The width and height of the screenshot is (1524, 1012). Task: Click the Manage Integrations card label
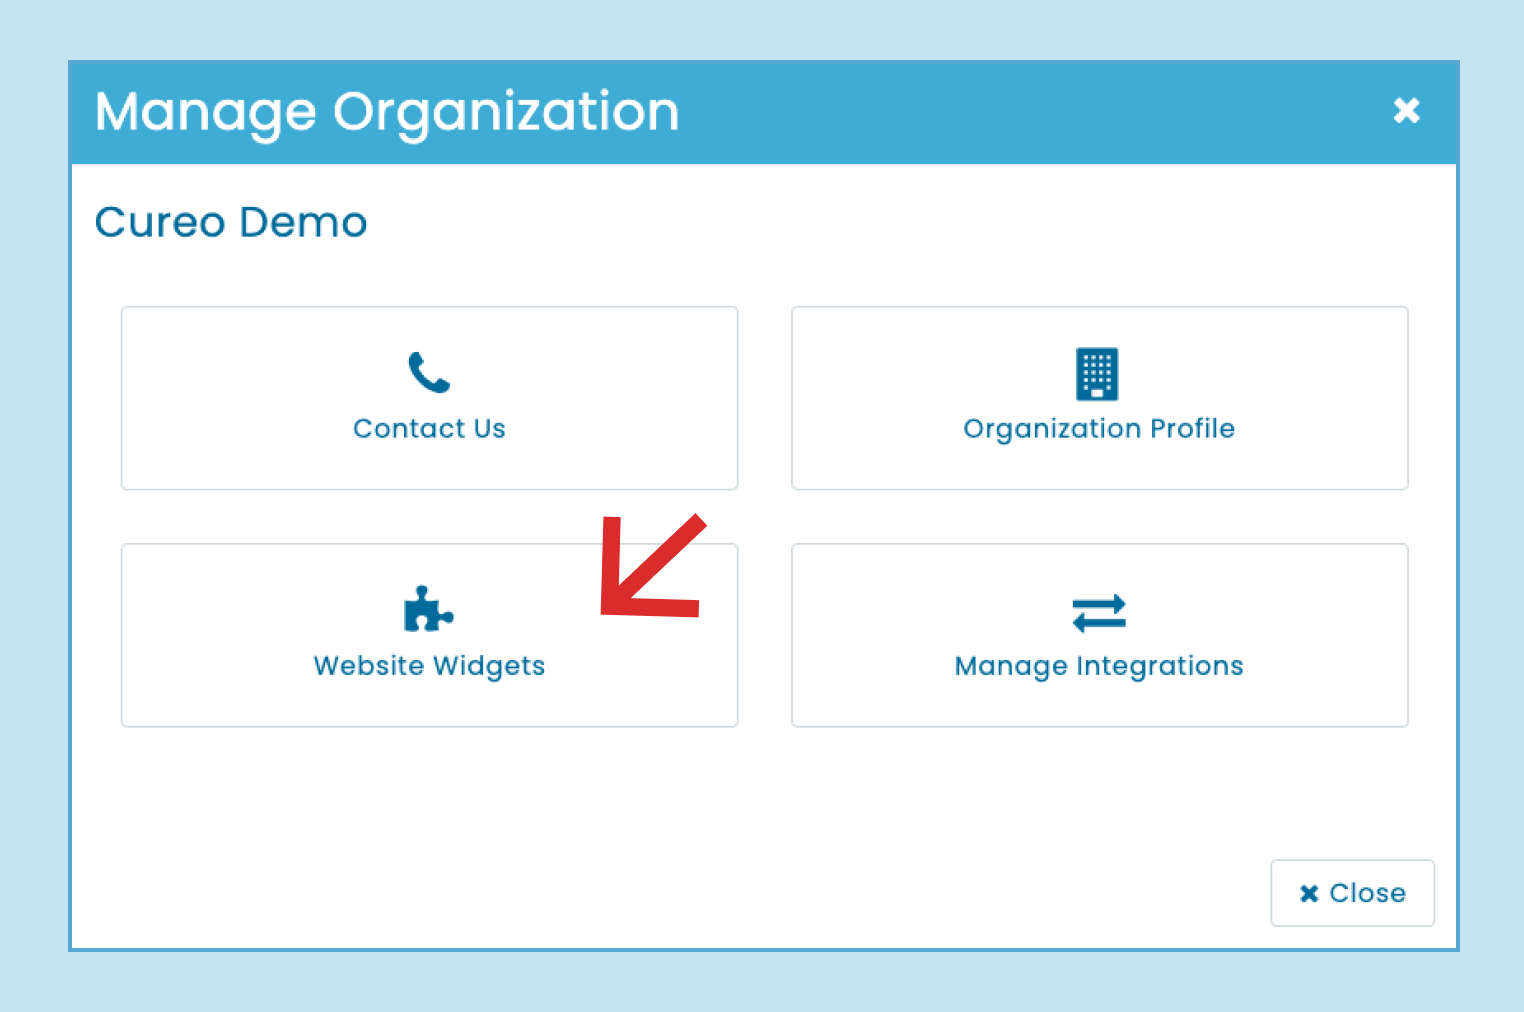click(x=1098, y=665)
